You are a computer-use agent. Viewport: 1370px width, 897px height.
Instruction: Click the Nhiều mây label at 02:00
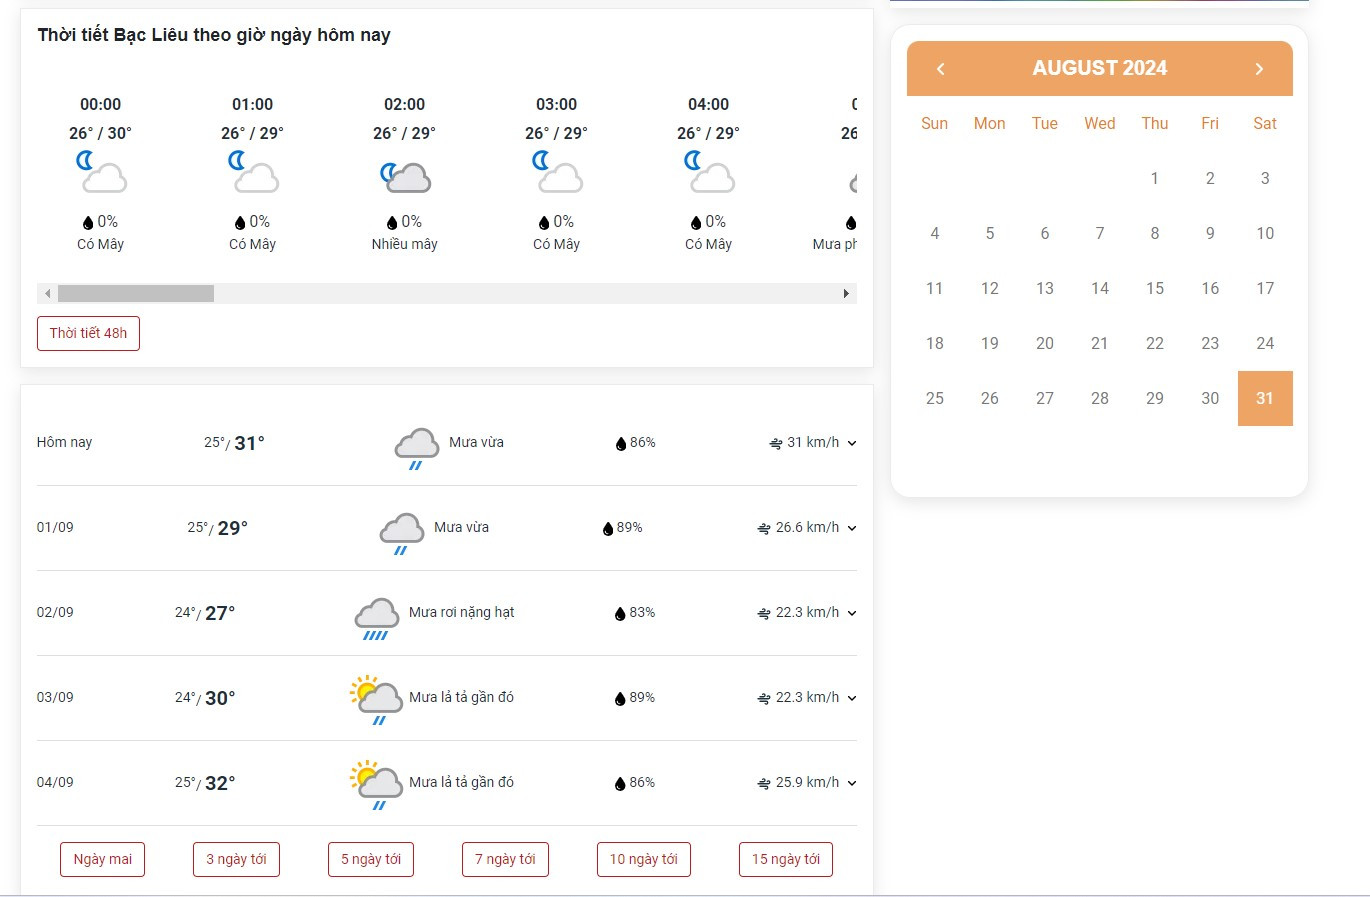pos(405,244)
